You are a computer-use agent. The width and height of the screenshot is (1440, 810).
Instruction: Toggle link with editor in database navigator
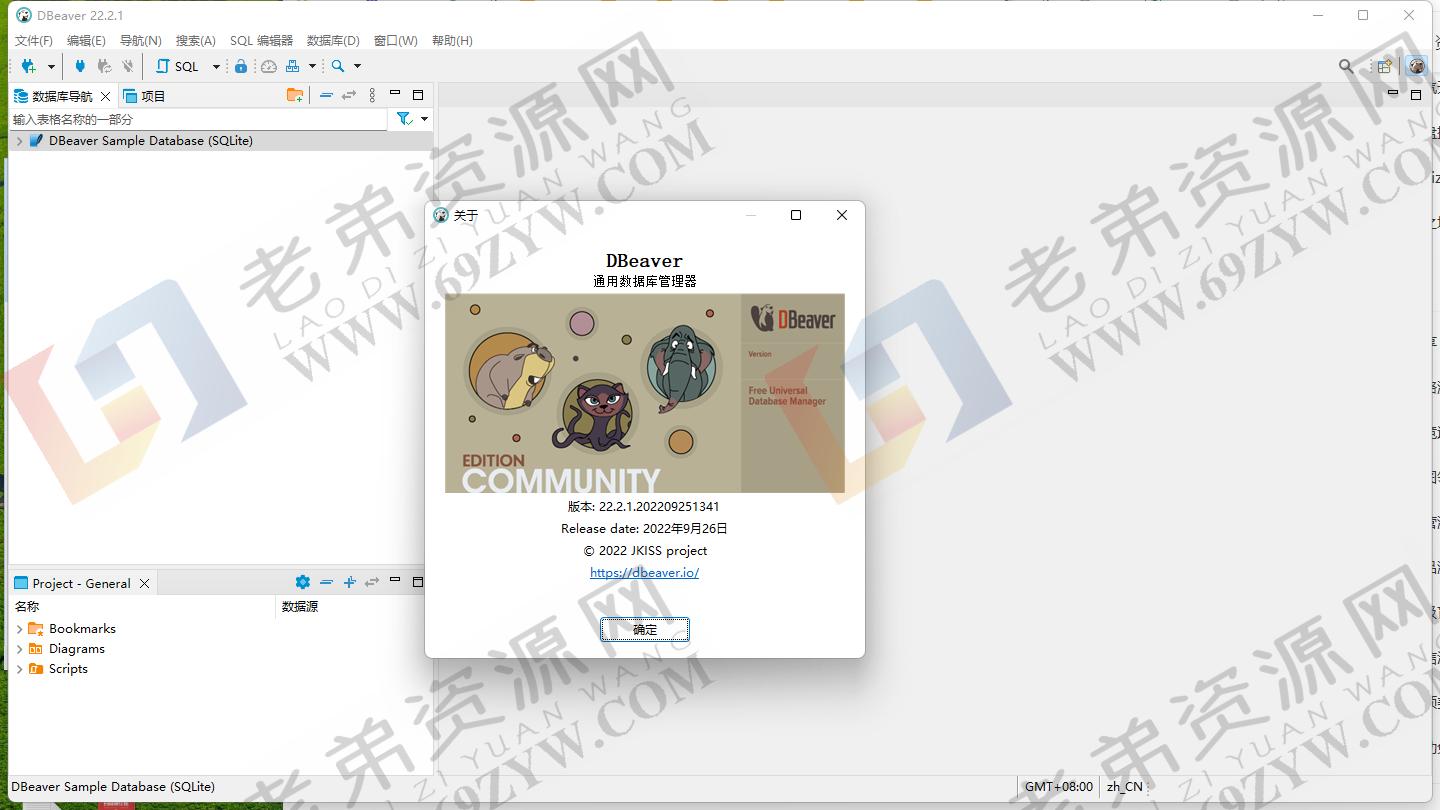[x=348, y=96]
